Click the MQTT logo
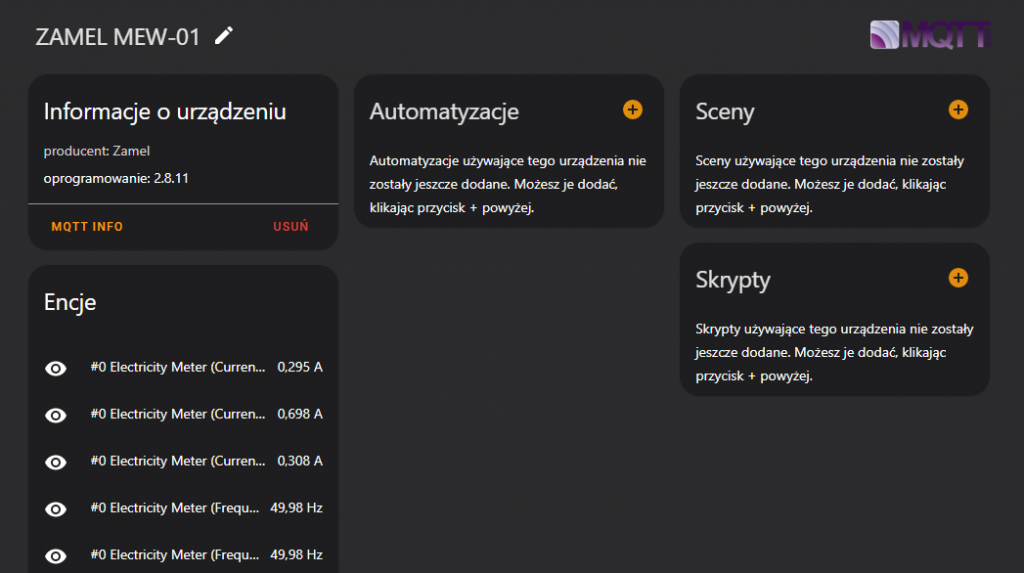Viewport: 1024px width, 573px height. click(x=929, y=35)
